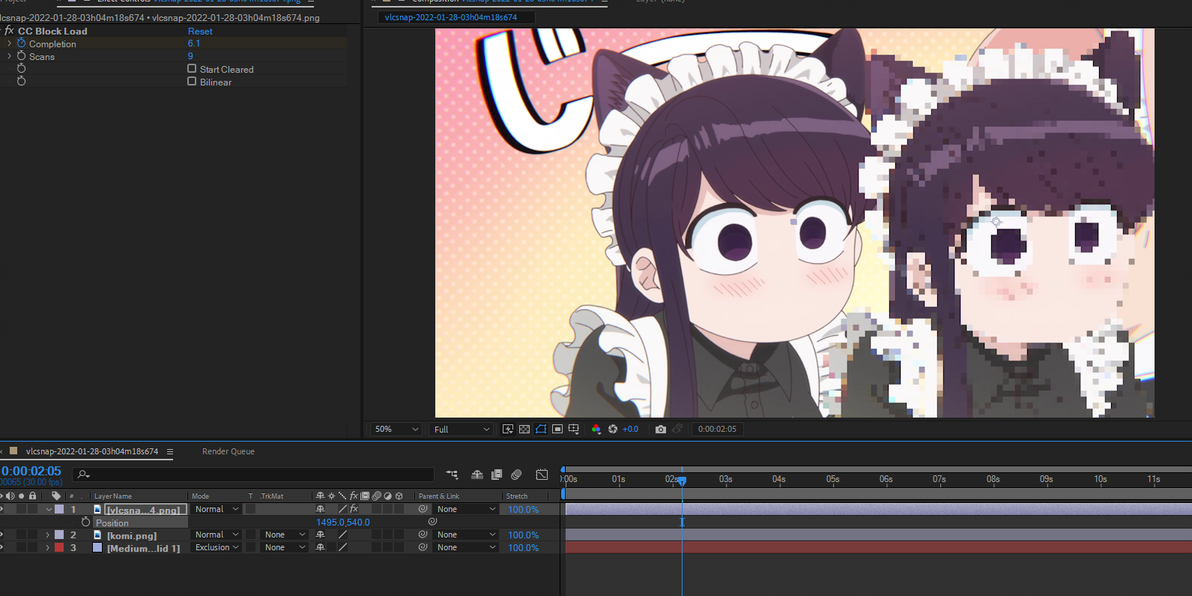
Task: Open grid and guide options icon
Action: coord(574,430)
